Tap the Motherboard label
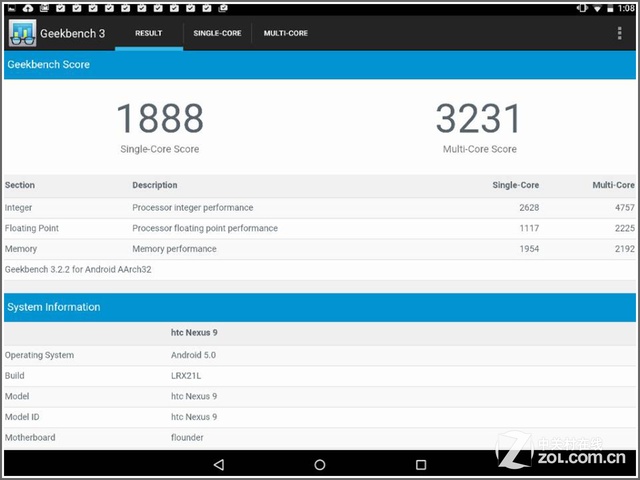640x480 pixels. click(x=30, y=438)
